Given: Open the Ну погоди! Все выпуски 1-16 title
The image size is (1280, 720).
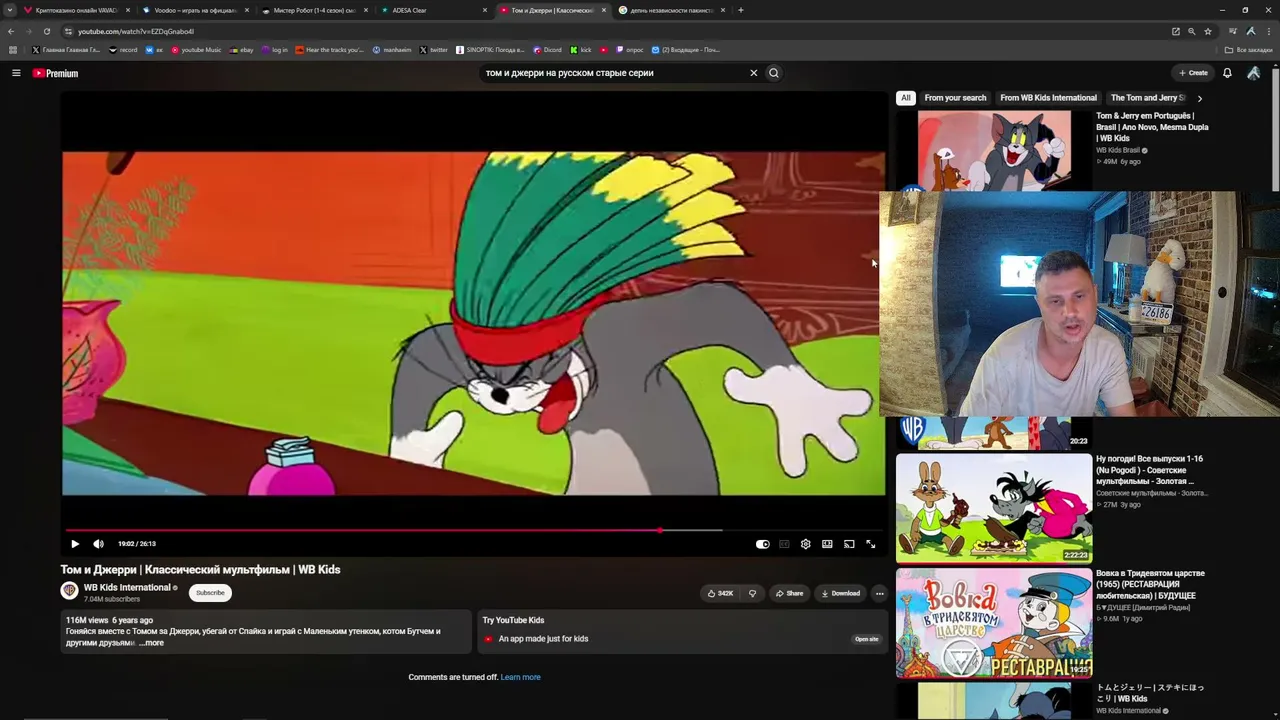Looking at the screenshot, I should coord(1149,470).
